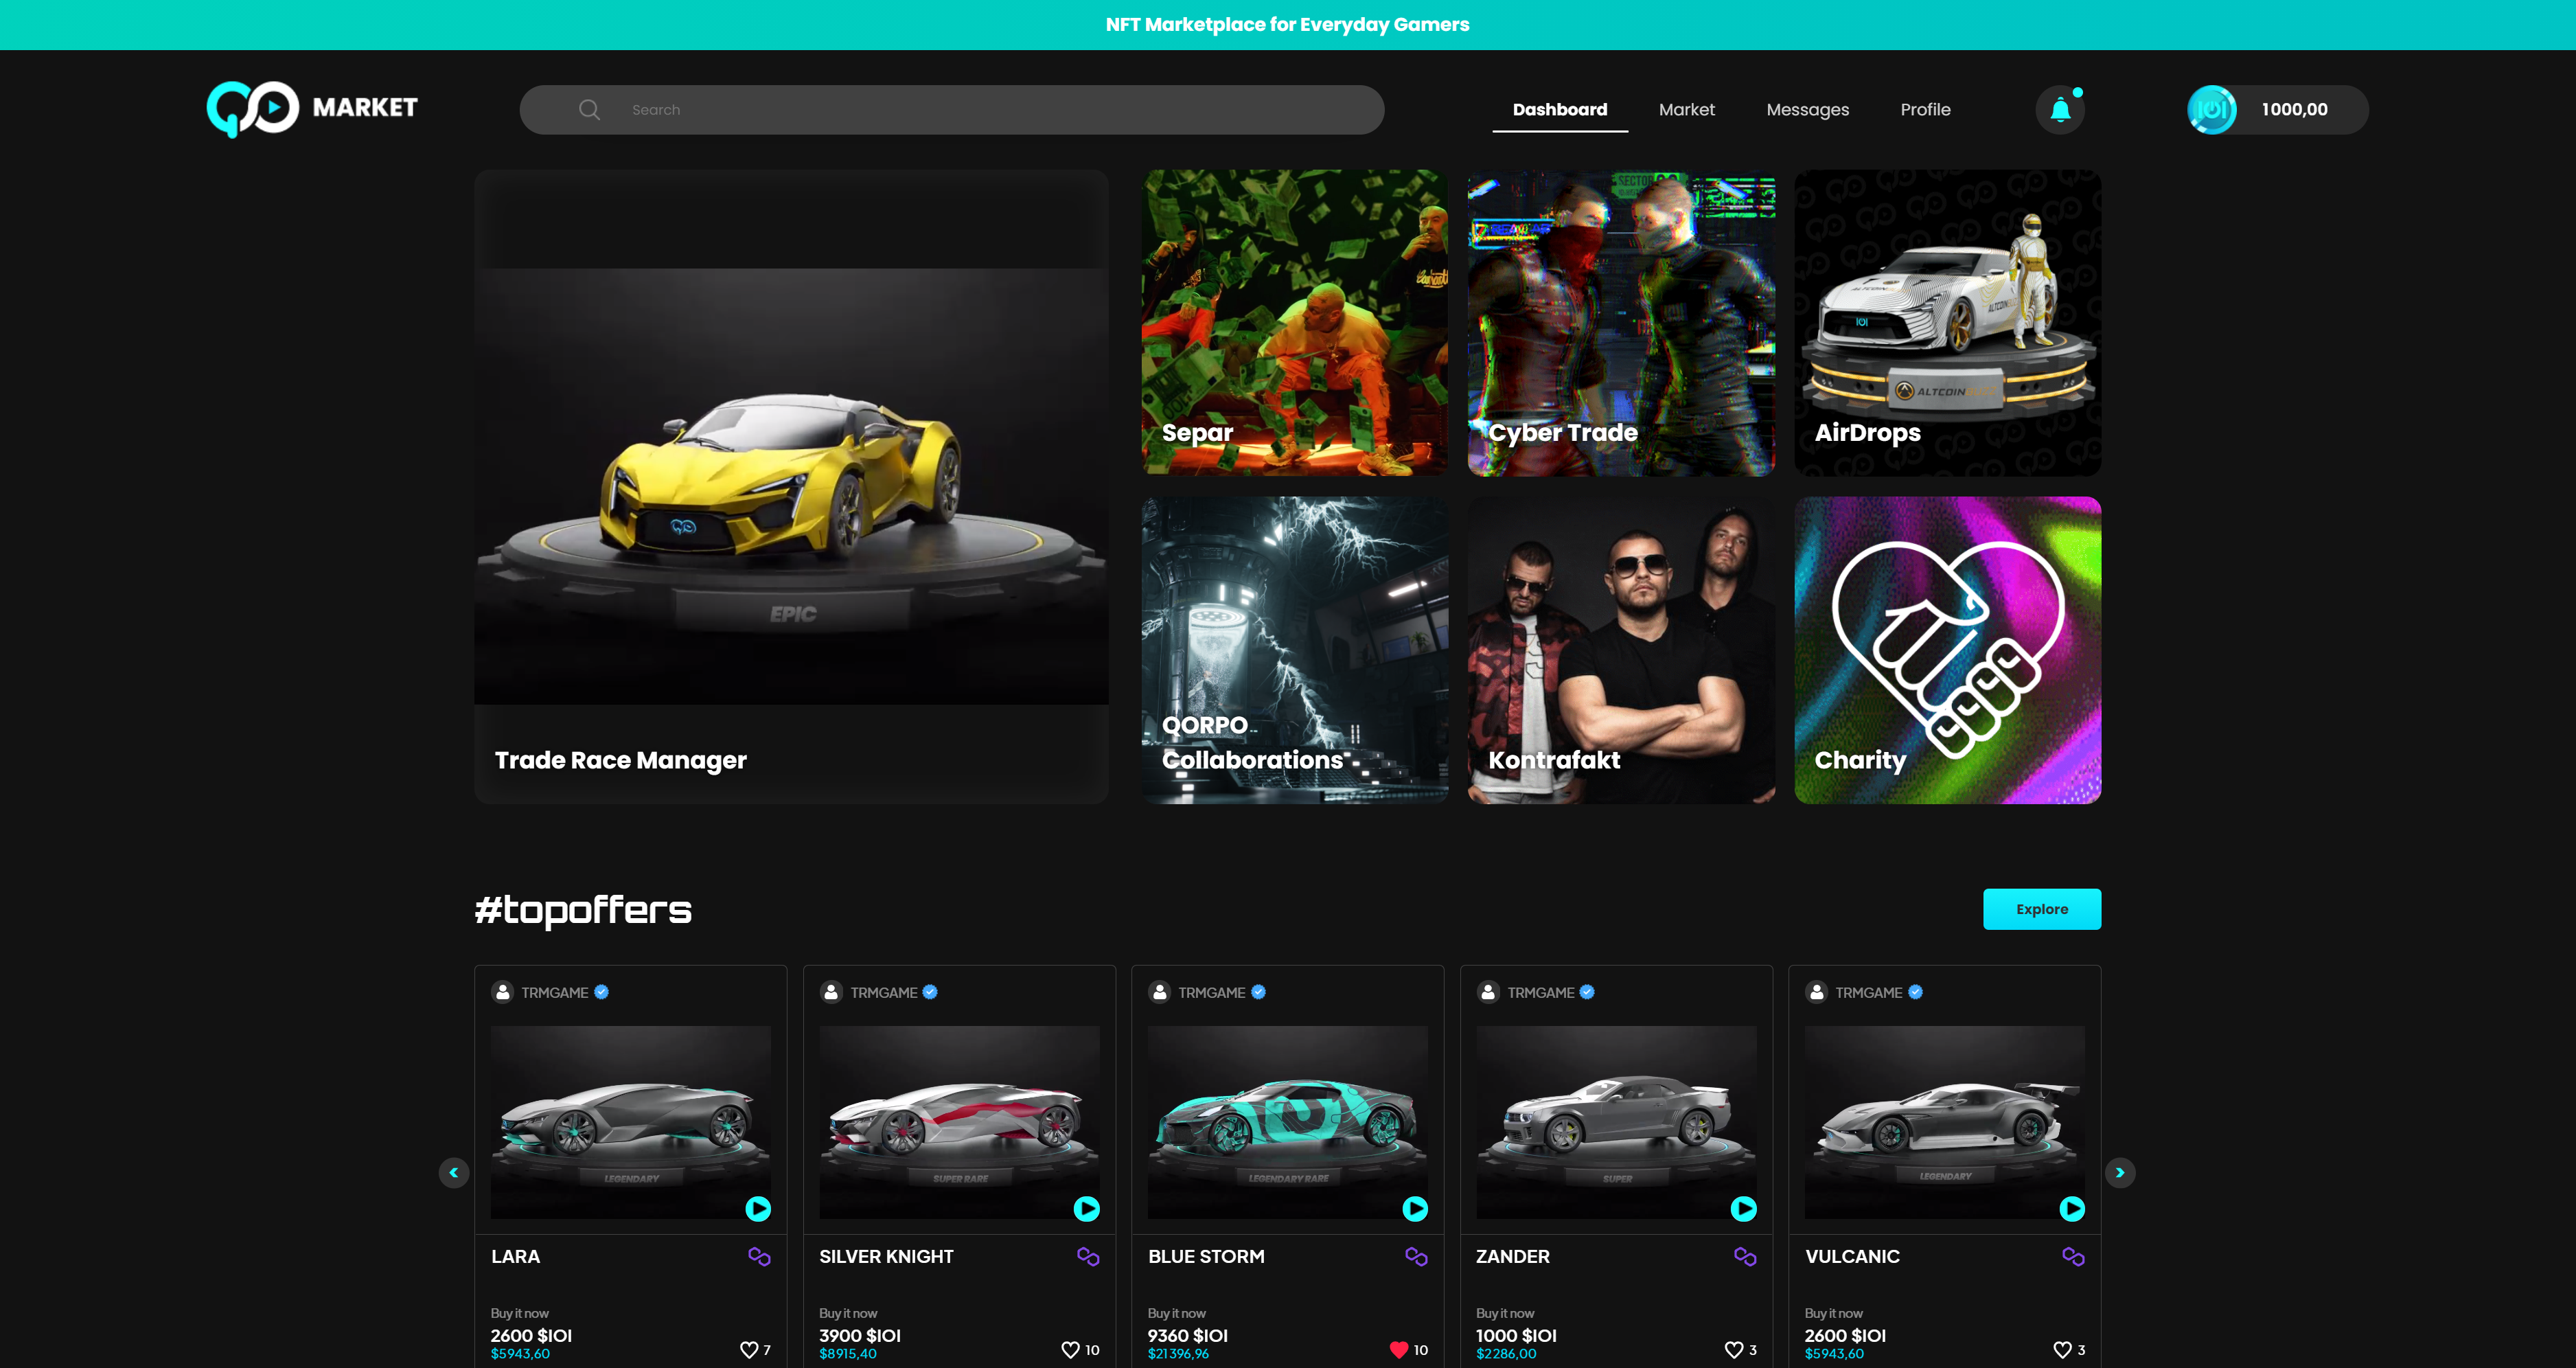Click the IOI token balance coin icon
2576x1368 pixels.
(2211, 110)
